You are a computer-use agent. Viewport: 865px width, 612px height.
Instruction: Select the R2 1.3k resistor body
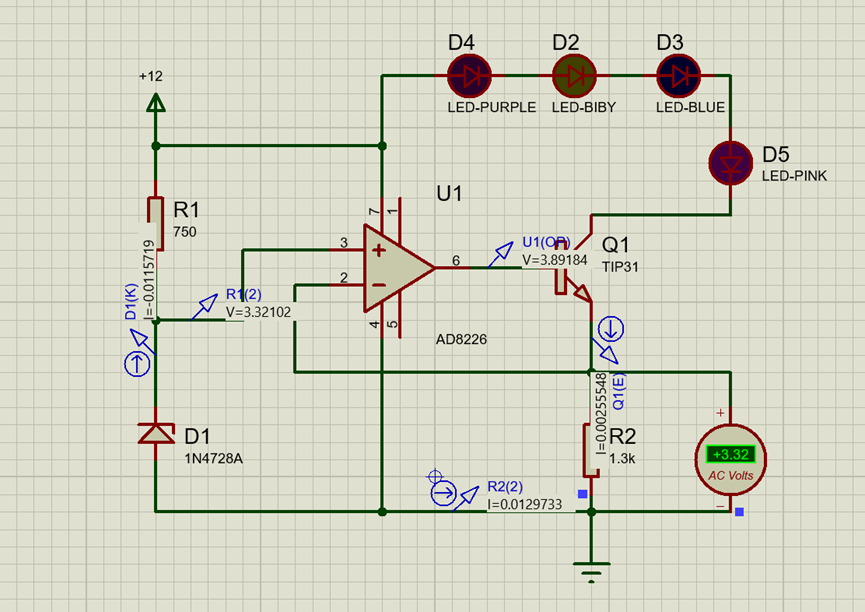pyautogui.click(x=591, y=450)
